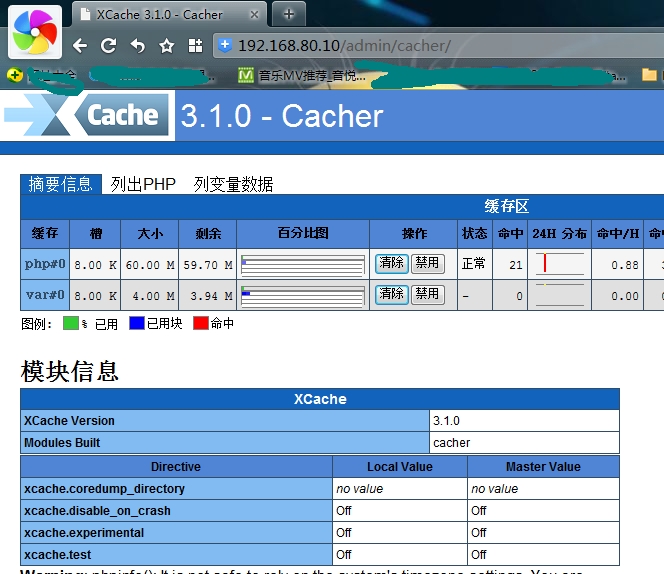Click the 正常 status cell
The width and height of the screenshot is (664, 574).
coord(473,263)
